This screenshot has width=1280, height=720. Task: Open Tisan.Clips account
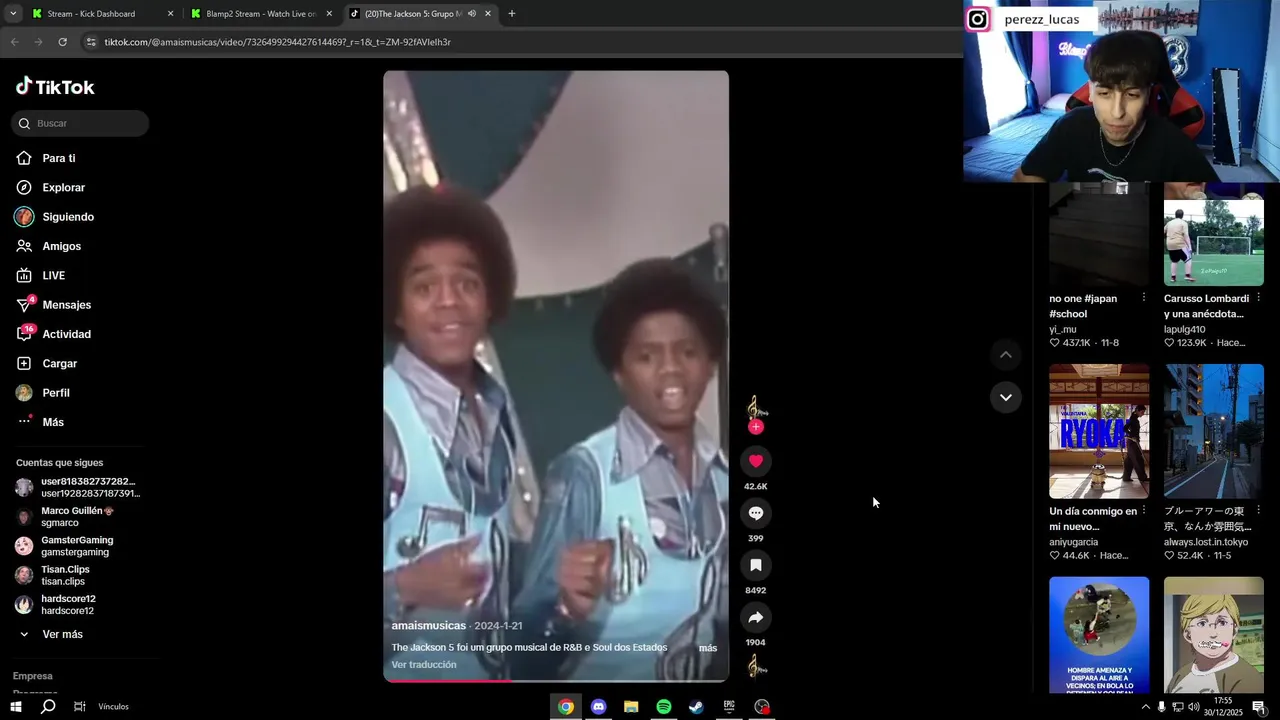pos(65,575)
